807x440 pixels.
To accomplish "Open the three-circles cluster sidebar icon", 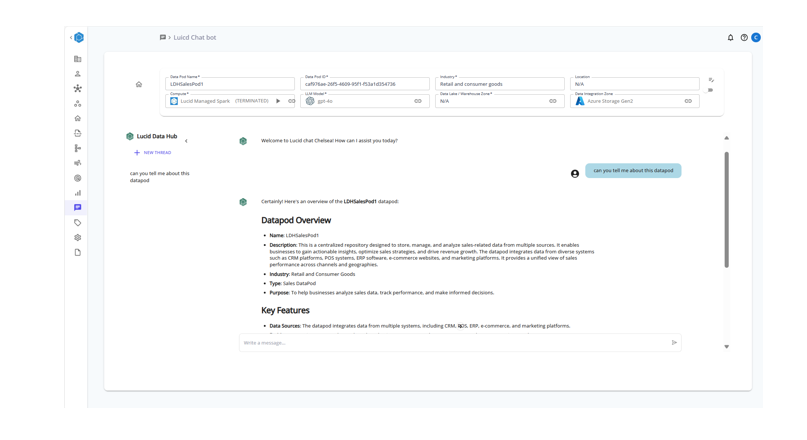I will (78, 103).
